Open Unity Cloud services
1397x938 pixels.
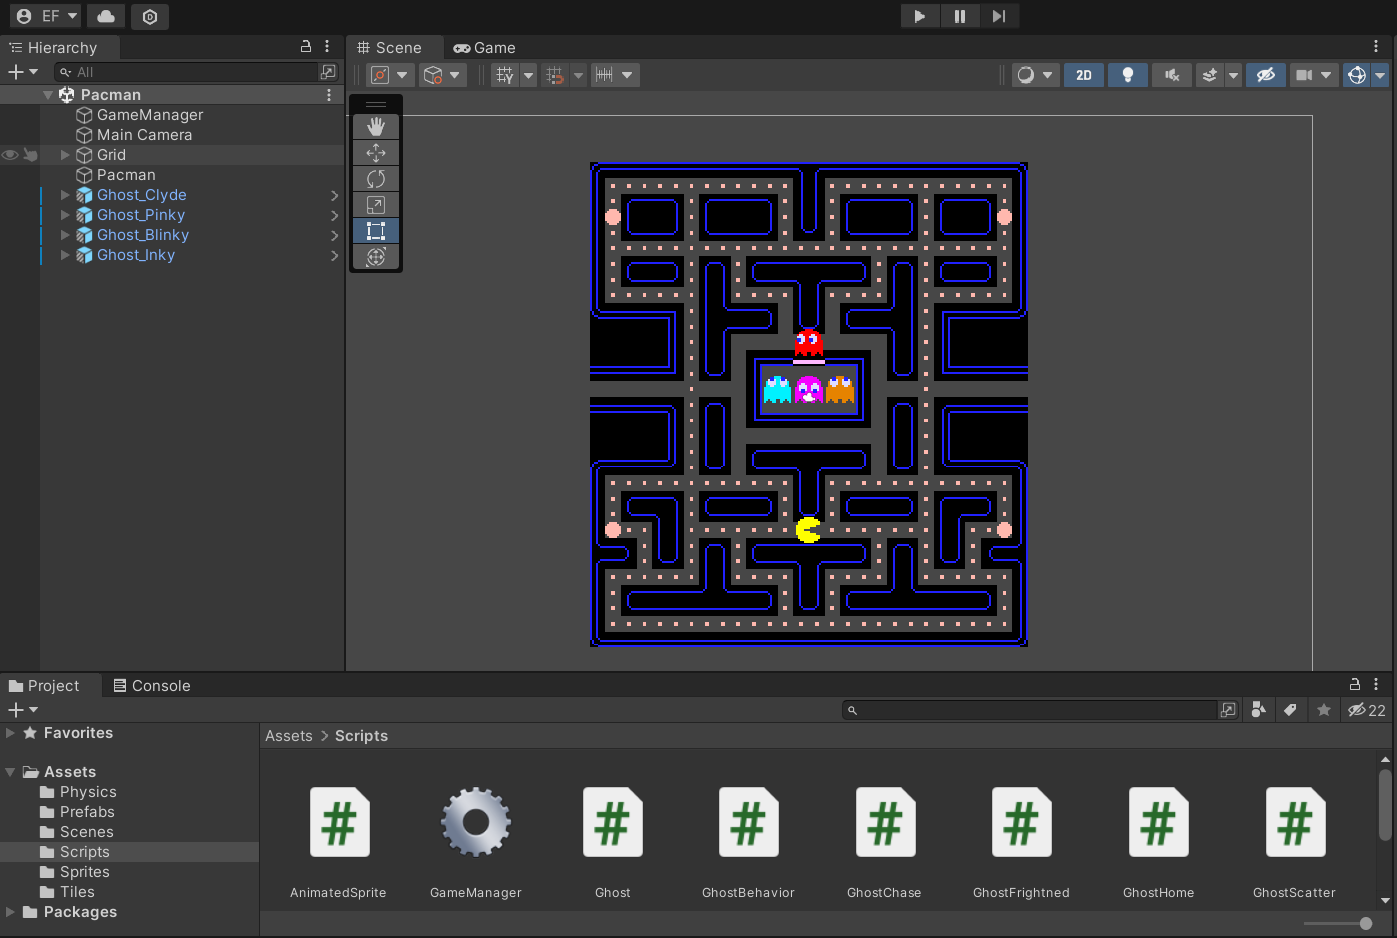click(x=106, y=16)
